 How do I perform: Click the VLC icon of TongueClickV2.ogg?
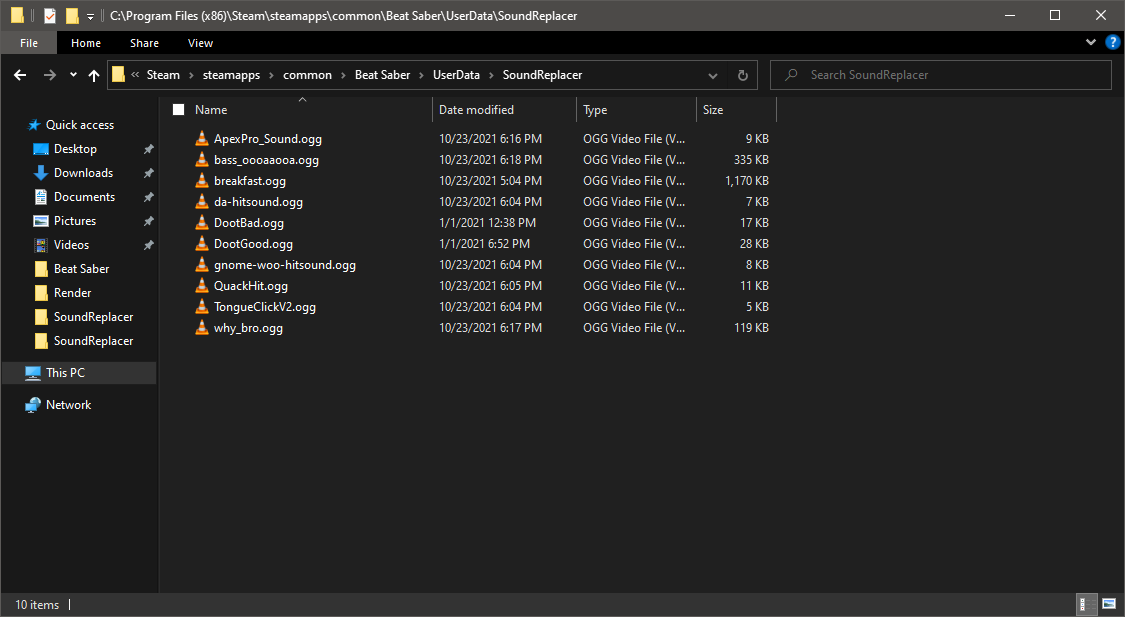pos(202,306)
